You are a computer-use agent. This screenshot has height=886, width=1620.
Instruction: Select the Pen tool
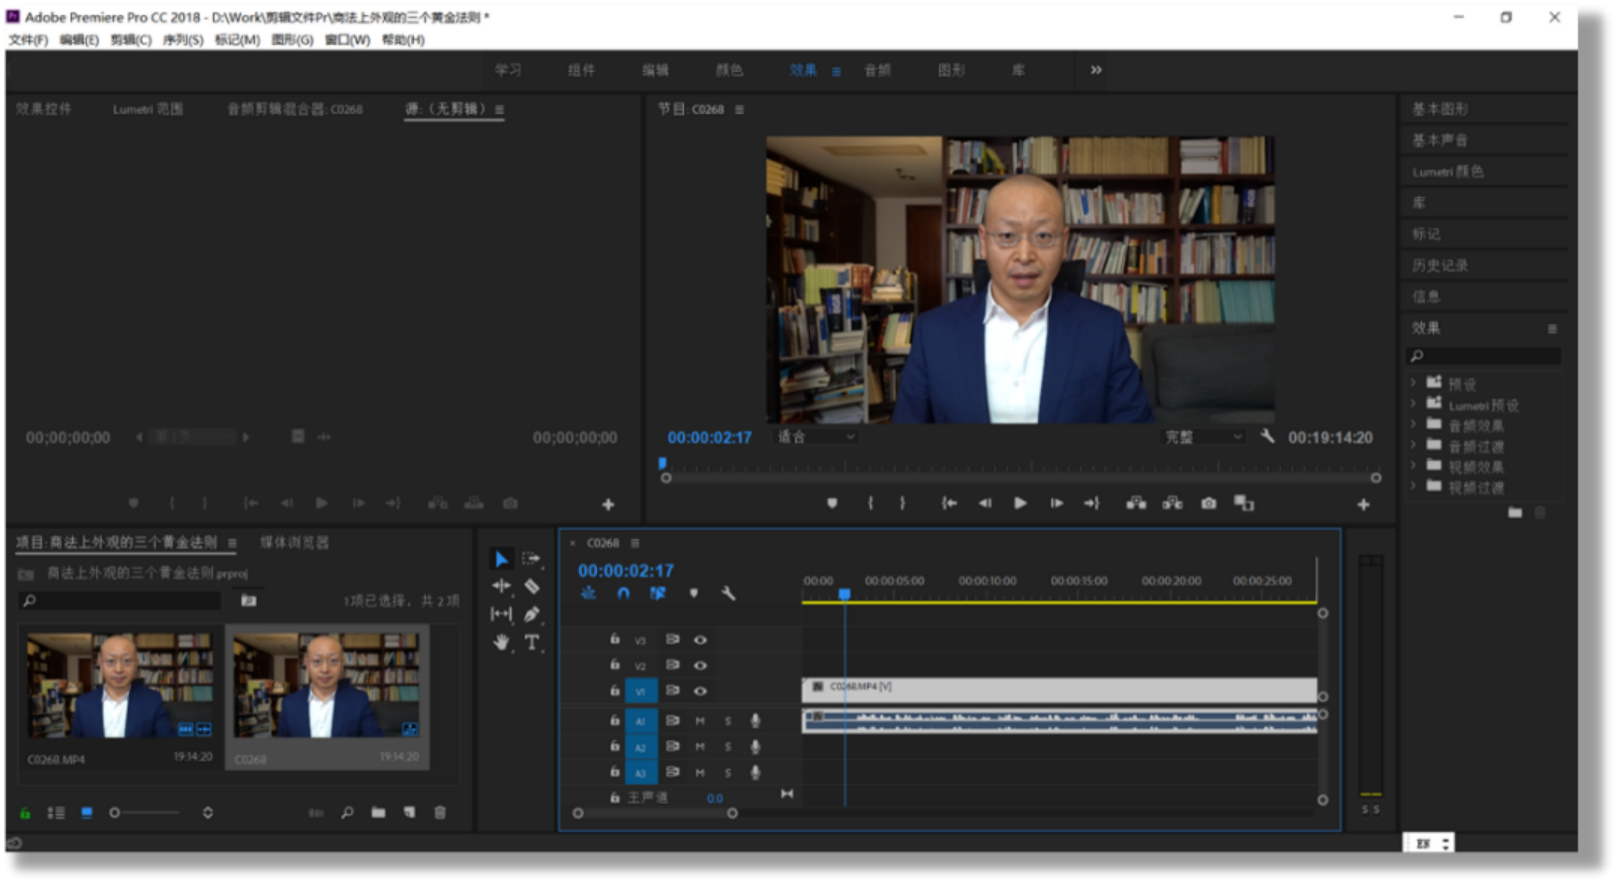tap(532, 614)
